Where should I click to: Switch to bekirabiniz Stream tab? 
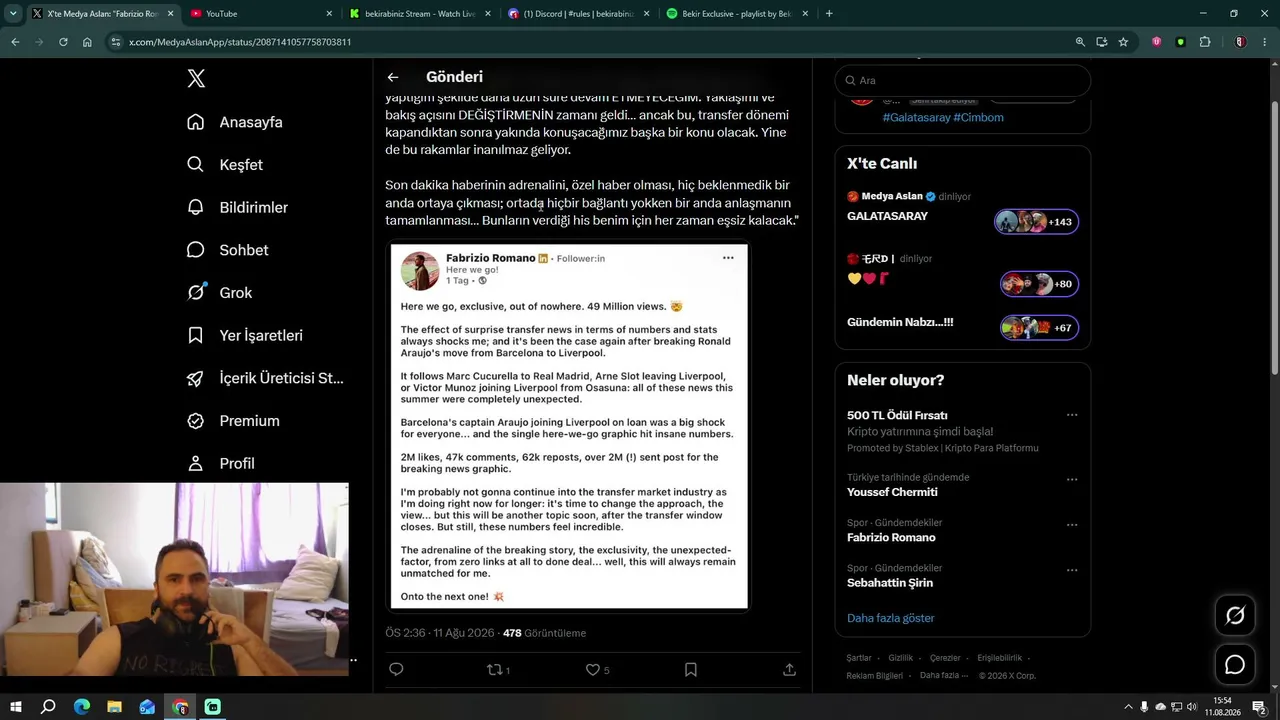pyautogui.click(x=420, y=13)
